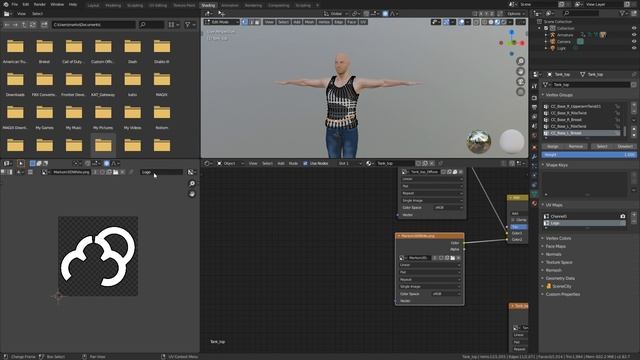Open the Edit Mode dropdown in viewport
Screen dimensions: 640x360
[x=222, y=22]
